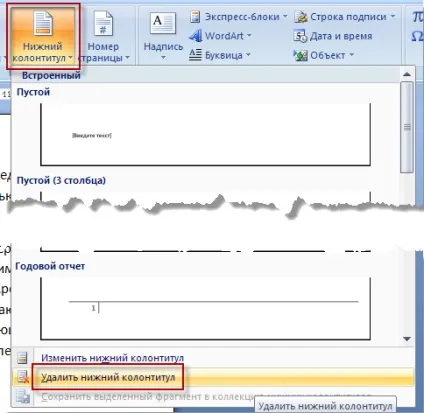Open the Экспресс-блоки dropdown arrow
This screenshot has width=424, height=413.
pos(285,16)
